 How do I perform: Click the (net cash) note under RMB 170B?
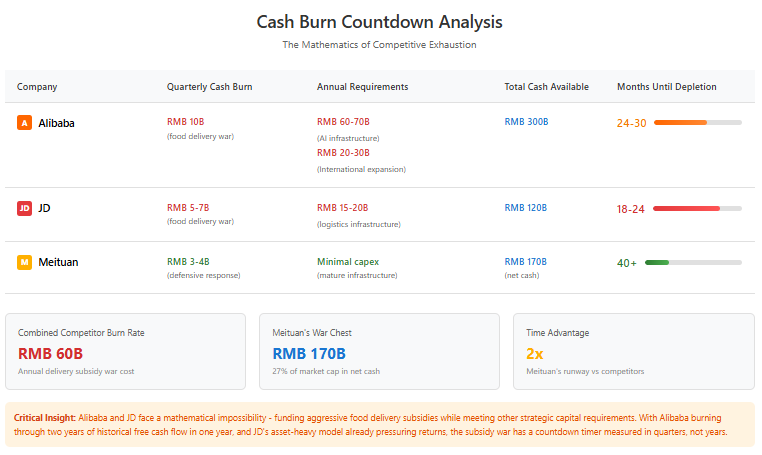(x=522, y=275)
